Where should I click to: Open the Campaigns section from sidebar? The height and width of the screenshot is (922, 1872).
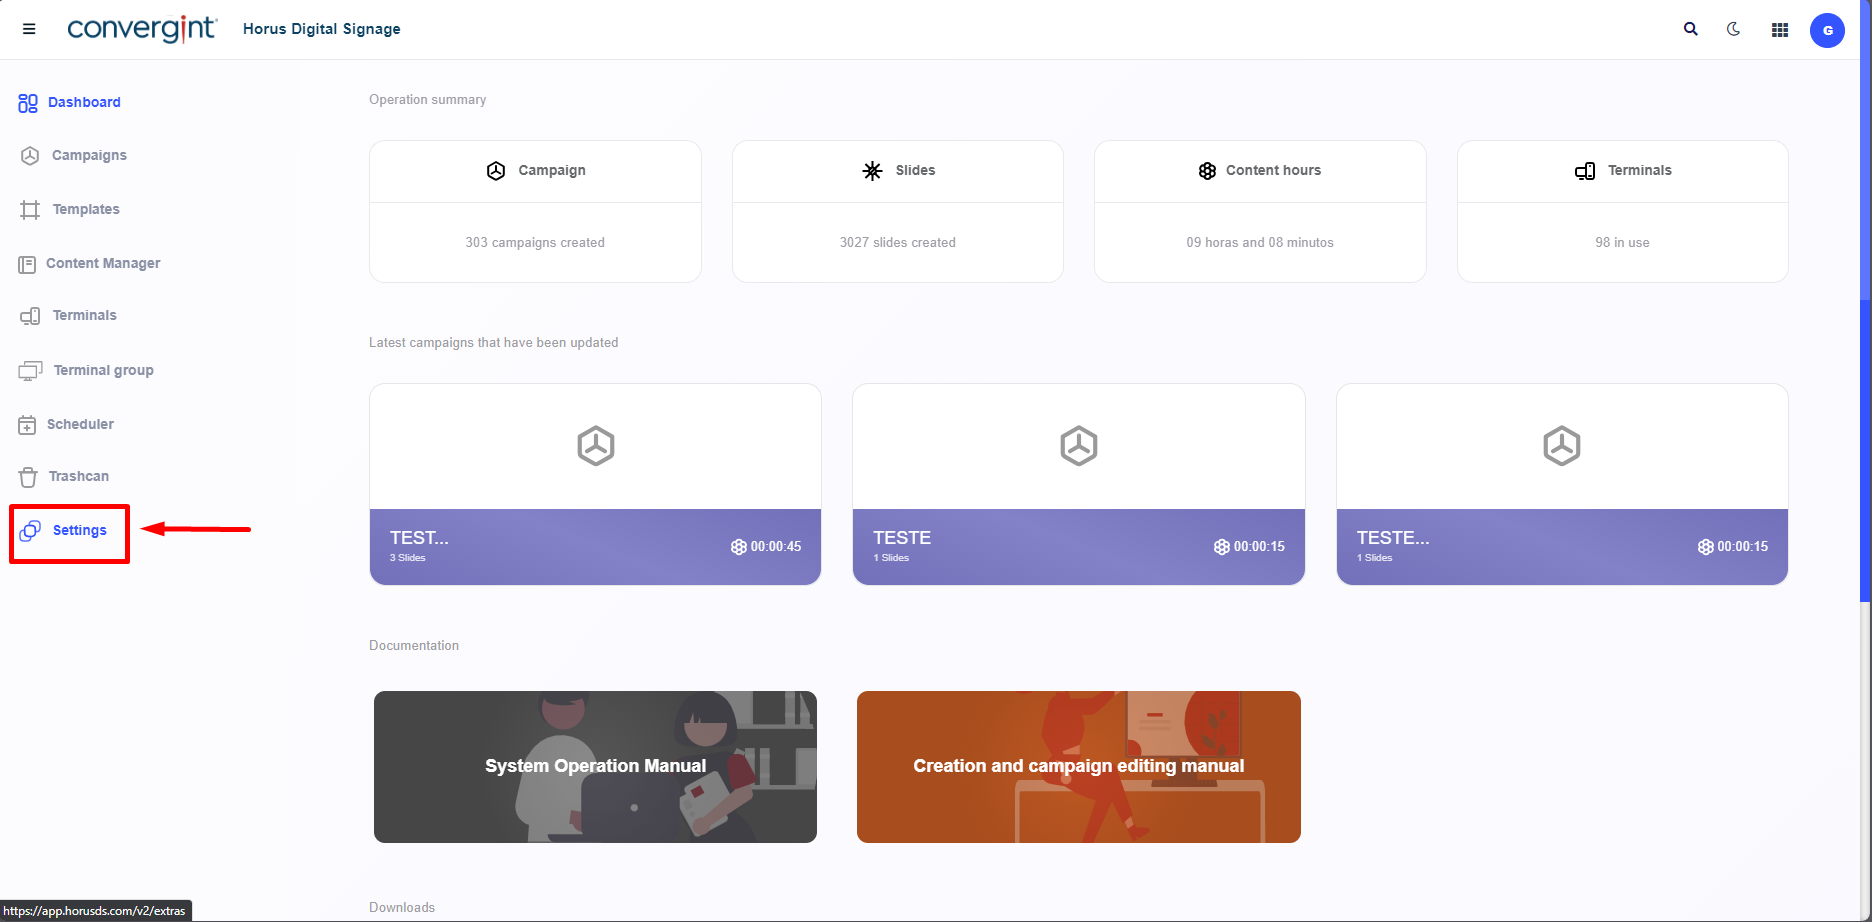coord(87,155)
